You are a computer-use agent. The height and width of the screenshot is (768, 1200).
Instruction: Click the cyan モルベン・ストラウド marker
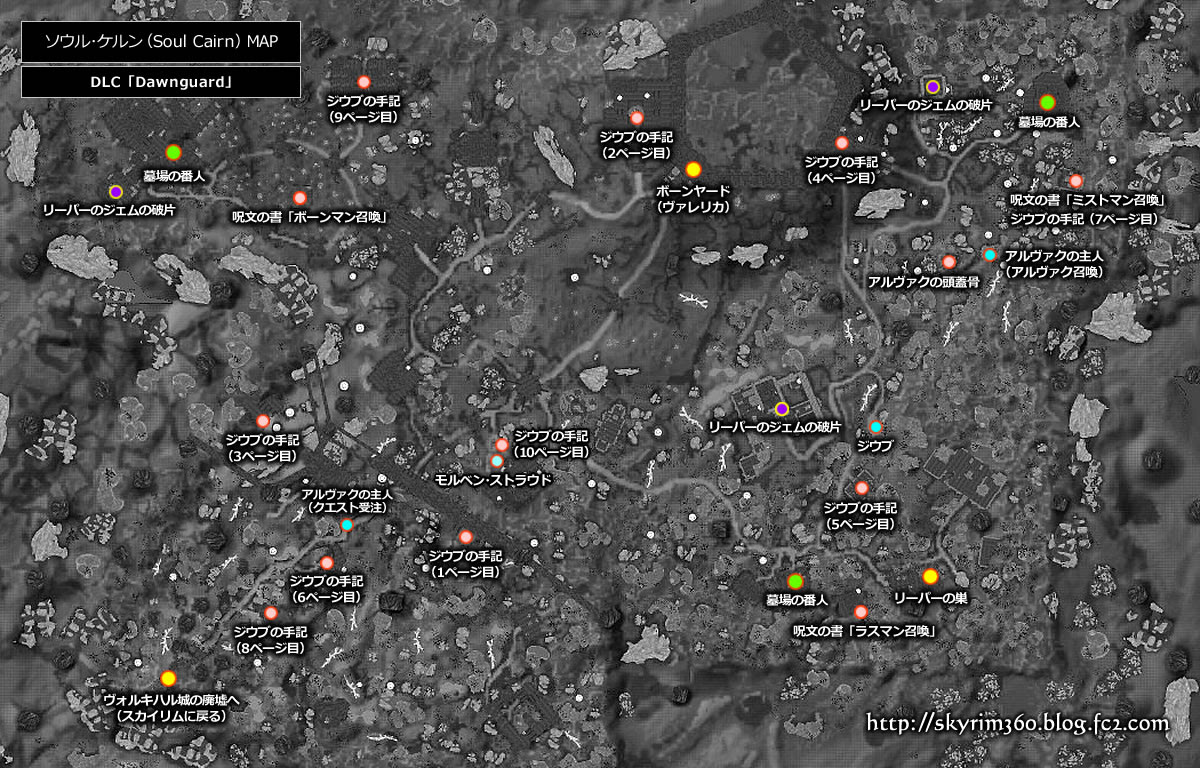[x=497, y=461]
